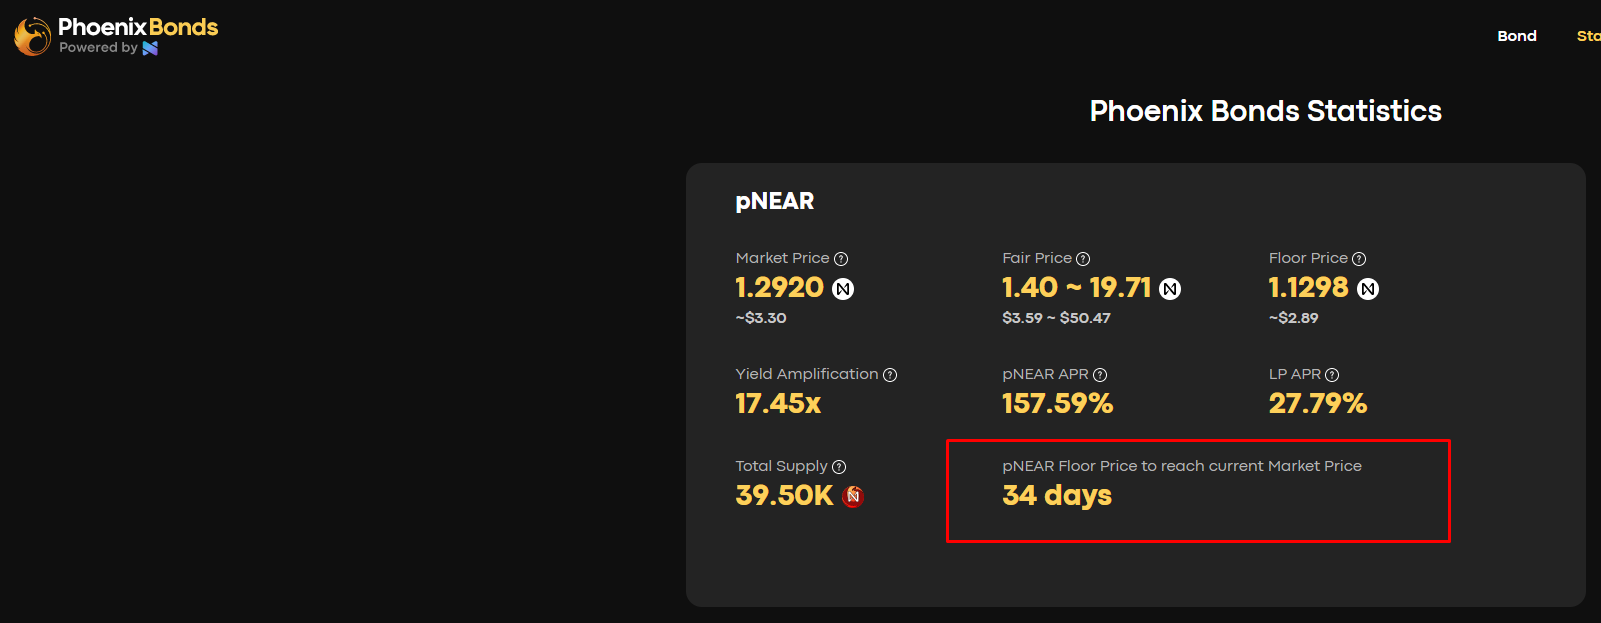1601x623 pixels.
Task: Click the Total Supply info icon
Action: click(x=839, y=467)
